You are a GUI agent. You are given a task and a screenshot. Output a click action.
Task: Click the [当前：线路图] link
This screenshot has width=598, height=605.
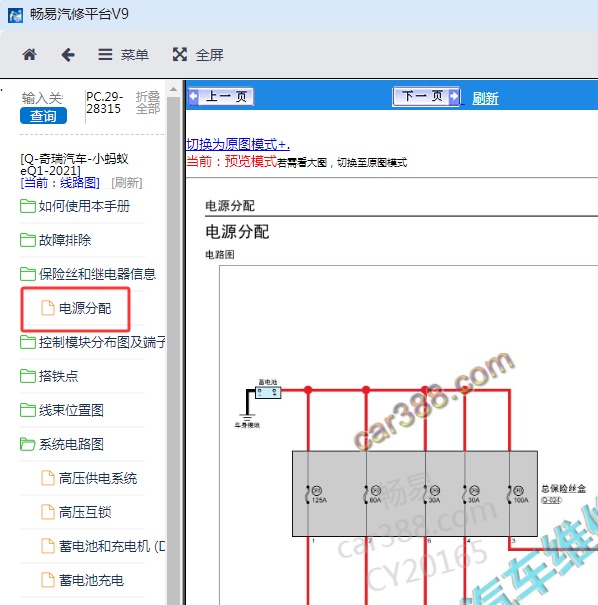pos(60,183)
